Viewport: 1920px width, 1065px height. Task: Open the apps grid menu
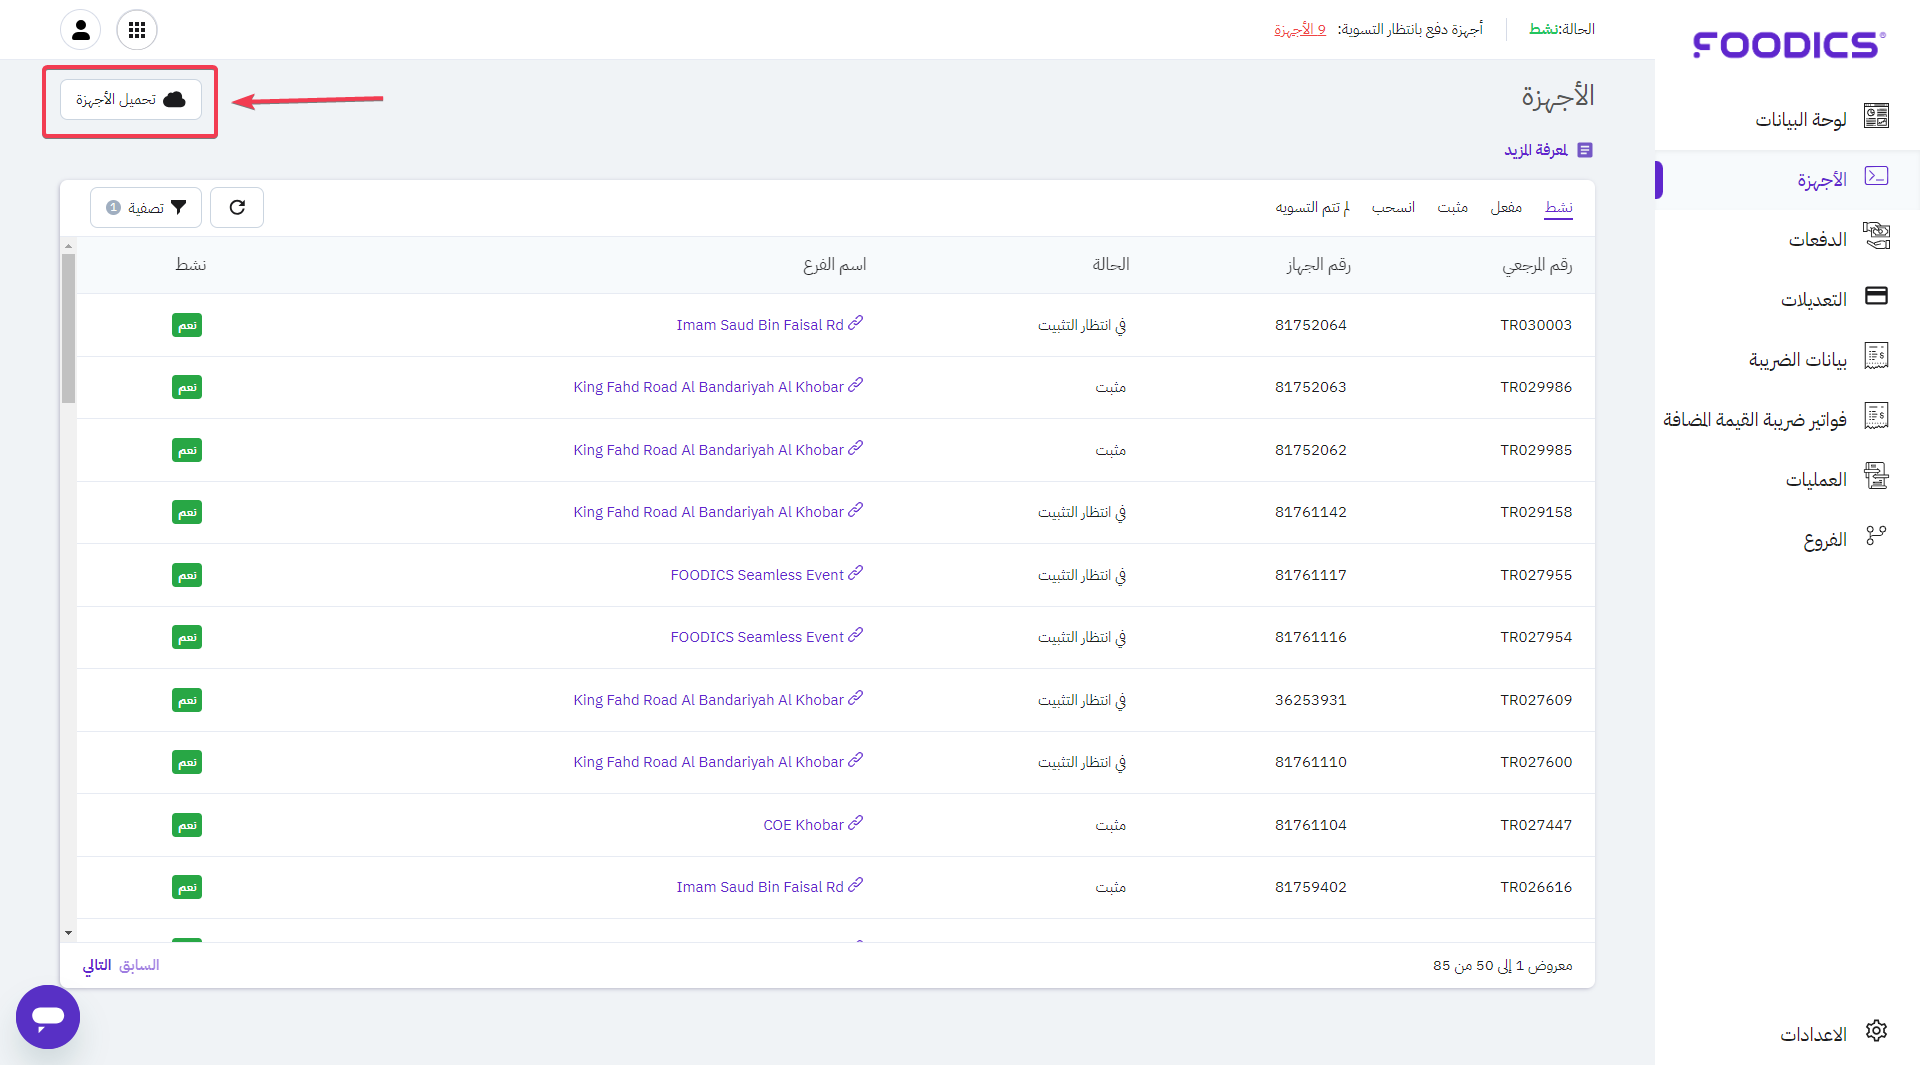(137, 30)
